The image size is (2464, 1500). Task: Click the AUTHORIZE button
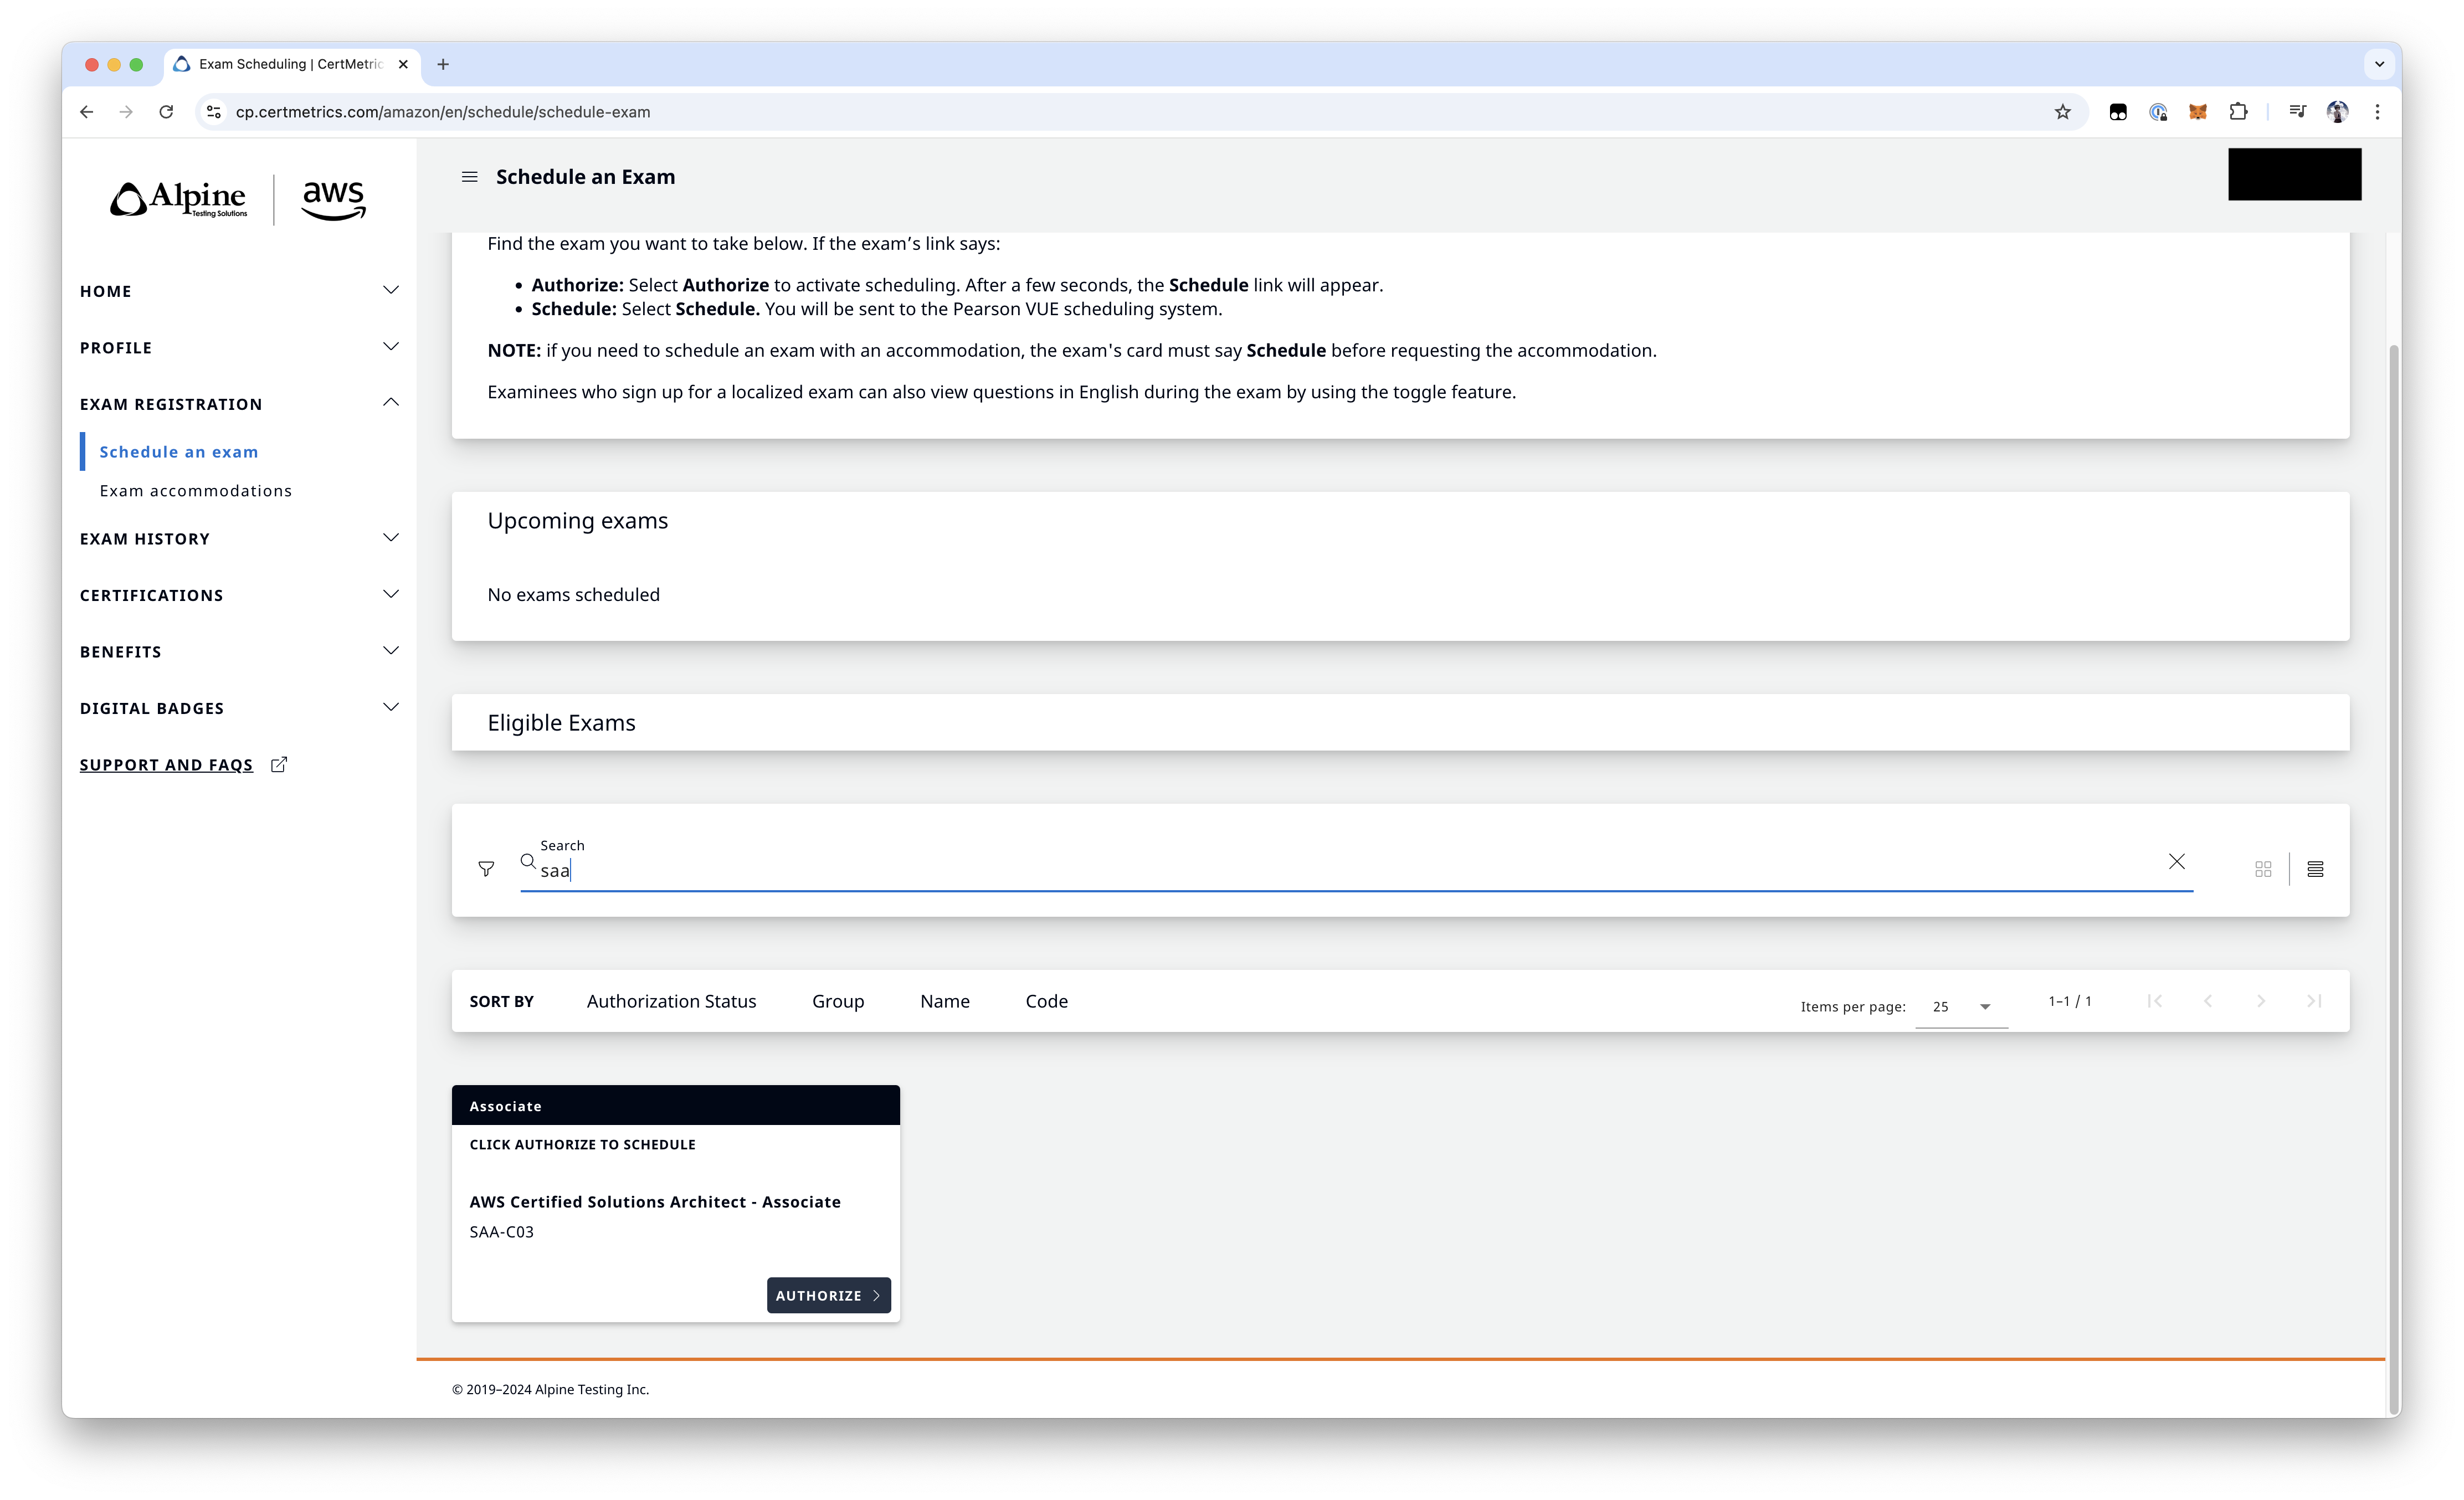(x=828, y=1295)
